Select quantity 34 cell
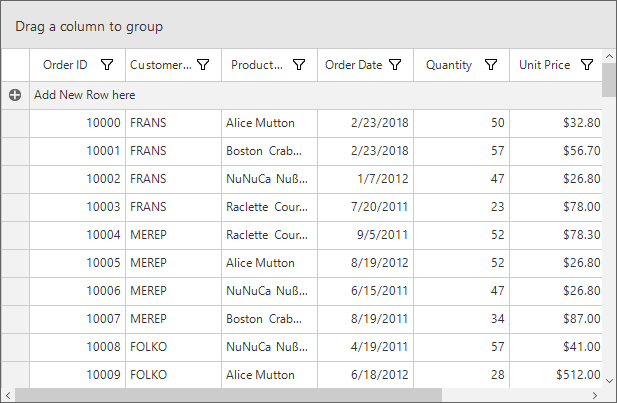This screenshot has width=617, height=403. coord(462,319)
